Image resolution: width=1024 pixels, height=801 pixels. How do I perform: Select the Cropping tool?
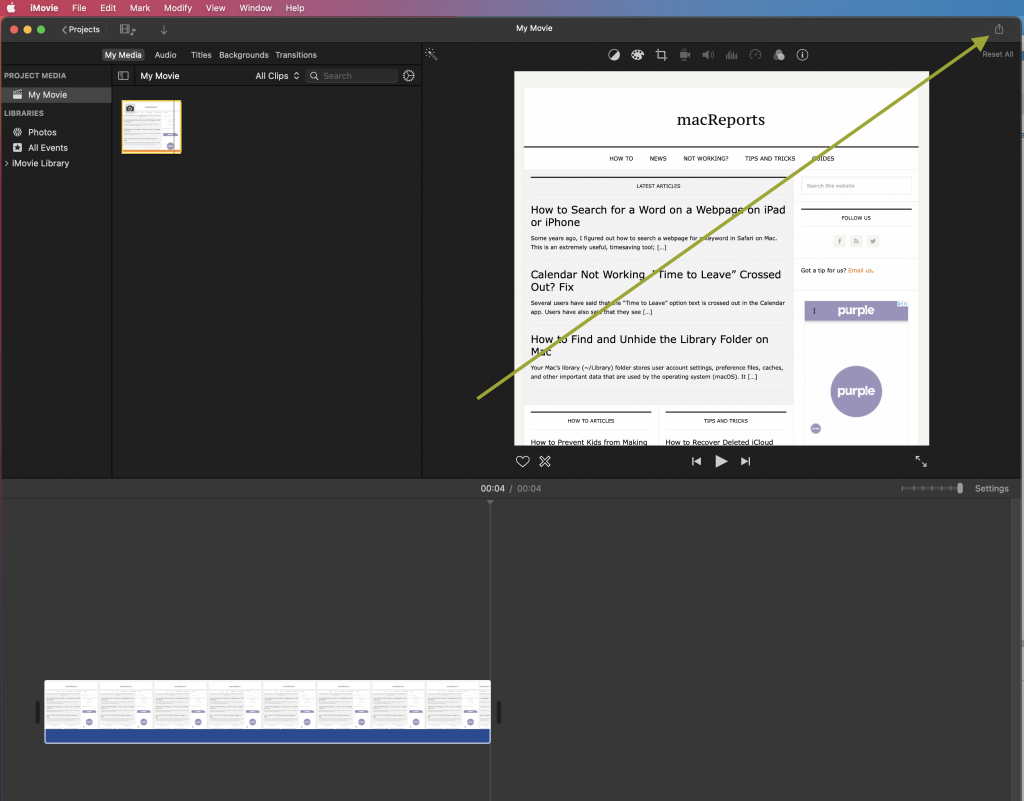tap(662, 55)
